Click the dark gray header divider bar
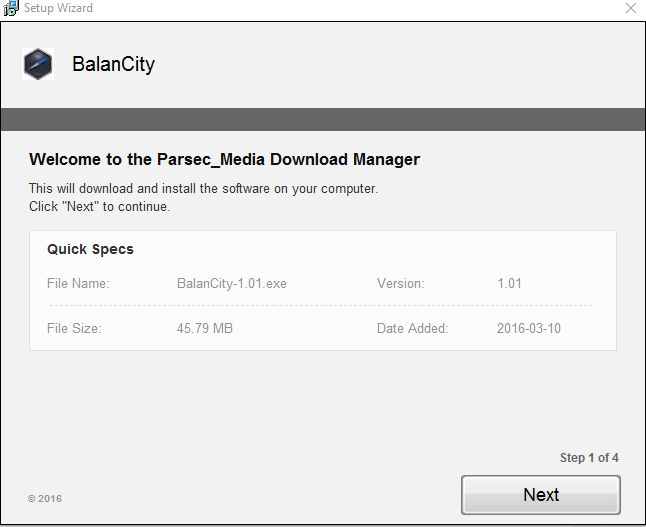Image resolution: width=646 pixels, height=527 pixels. 323,119
